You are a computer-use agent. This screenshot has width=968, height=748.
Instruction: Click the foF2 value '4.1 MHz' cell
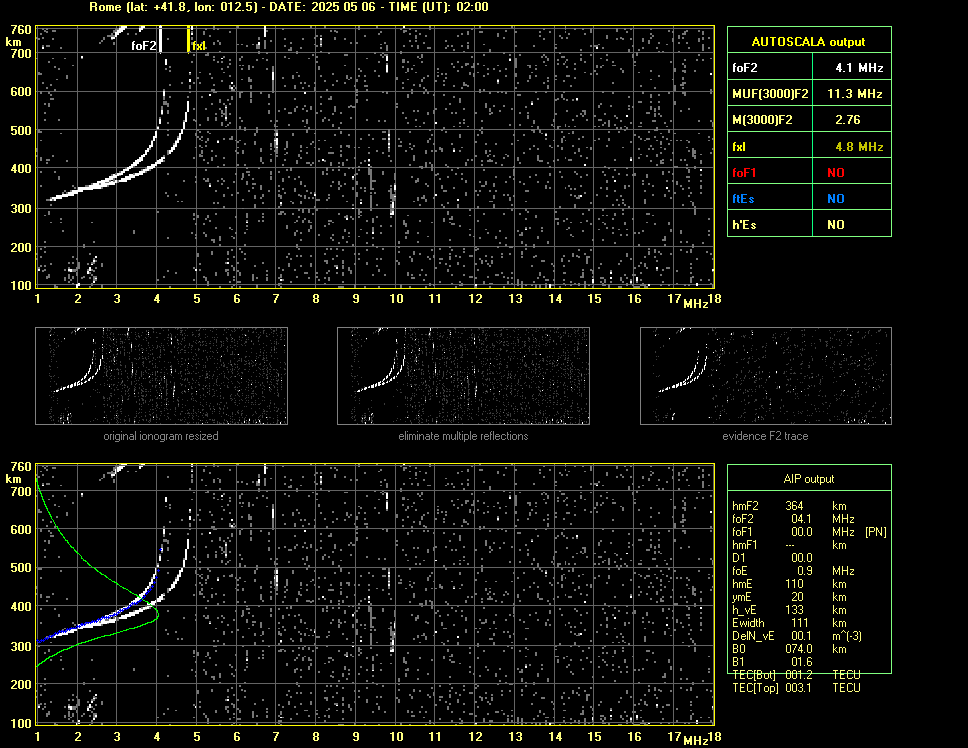pos(852,67)
